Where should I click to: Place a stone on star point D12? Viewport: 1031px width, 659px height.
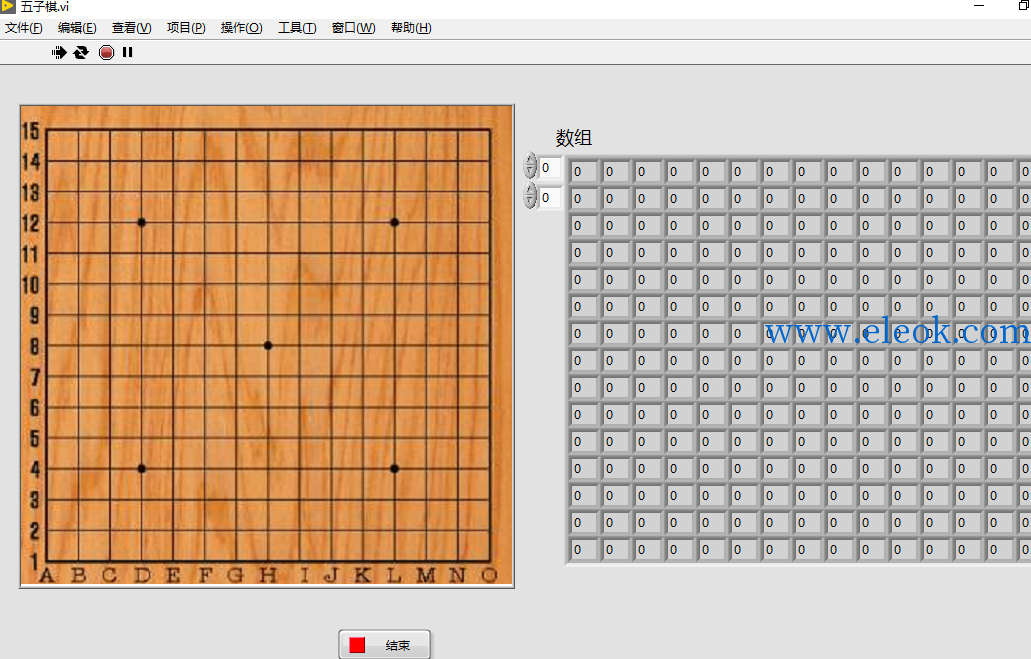141,222
